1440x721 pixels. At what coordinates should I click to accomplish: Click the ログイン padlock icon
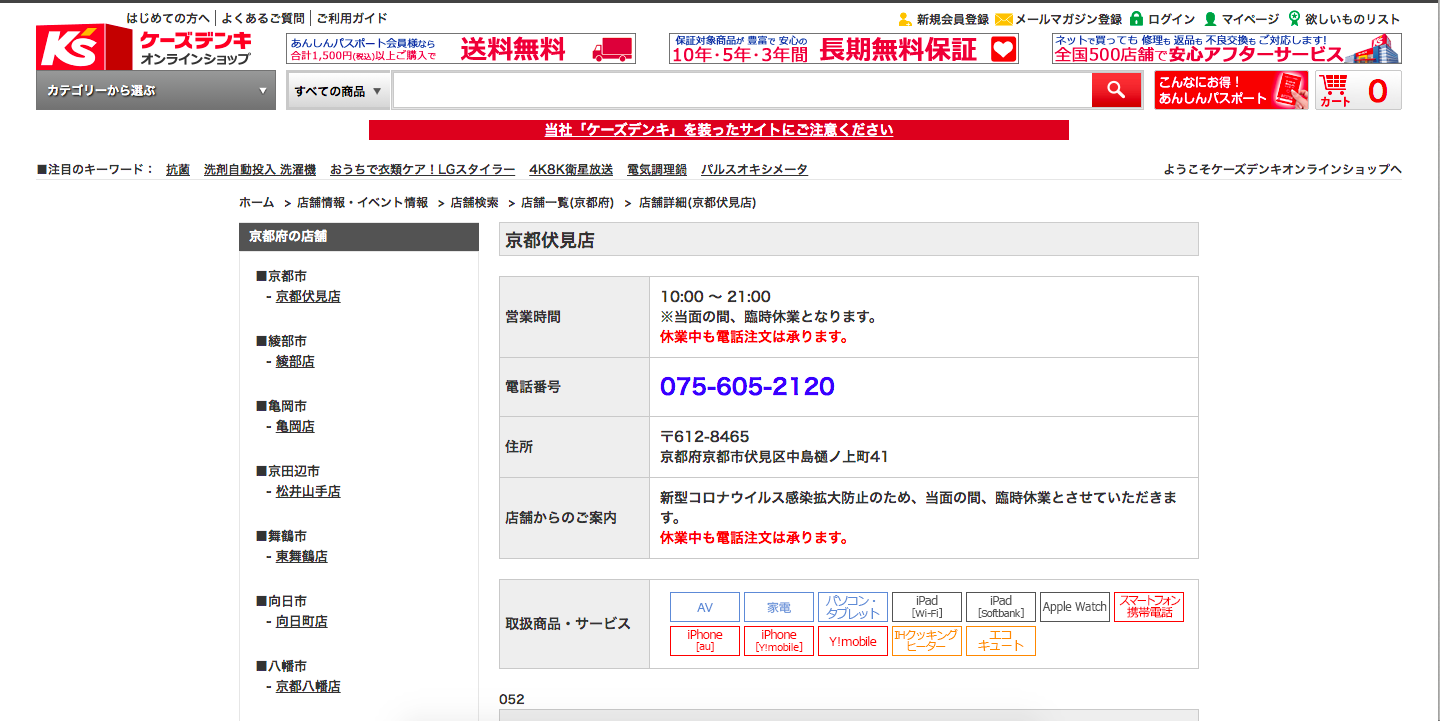pyautogui.click(x=1136, y=19)
